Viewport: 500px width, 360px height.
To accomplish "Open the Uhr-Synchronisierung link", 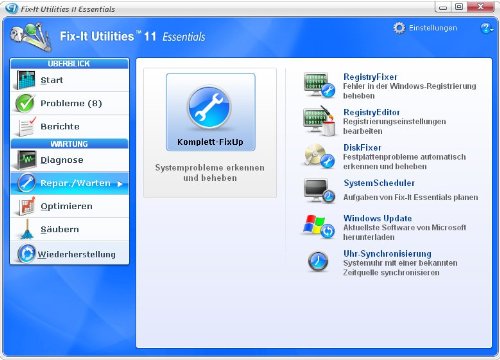I will pyautogui.click(x=387, y=254).
